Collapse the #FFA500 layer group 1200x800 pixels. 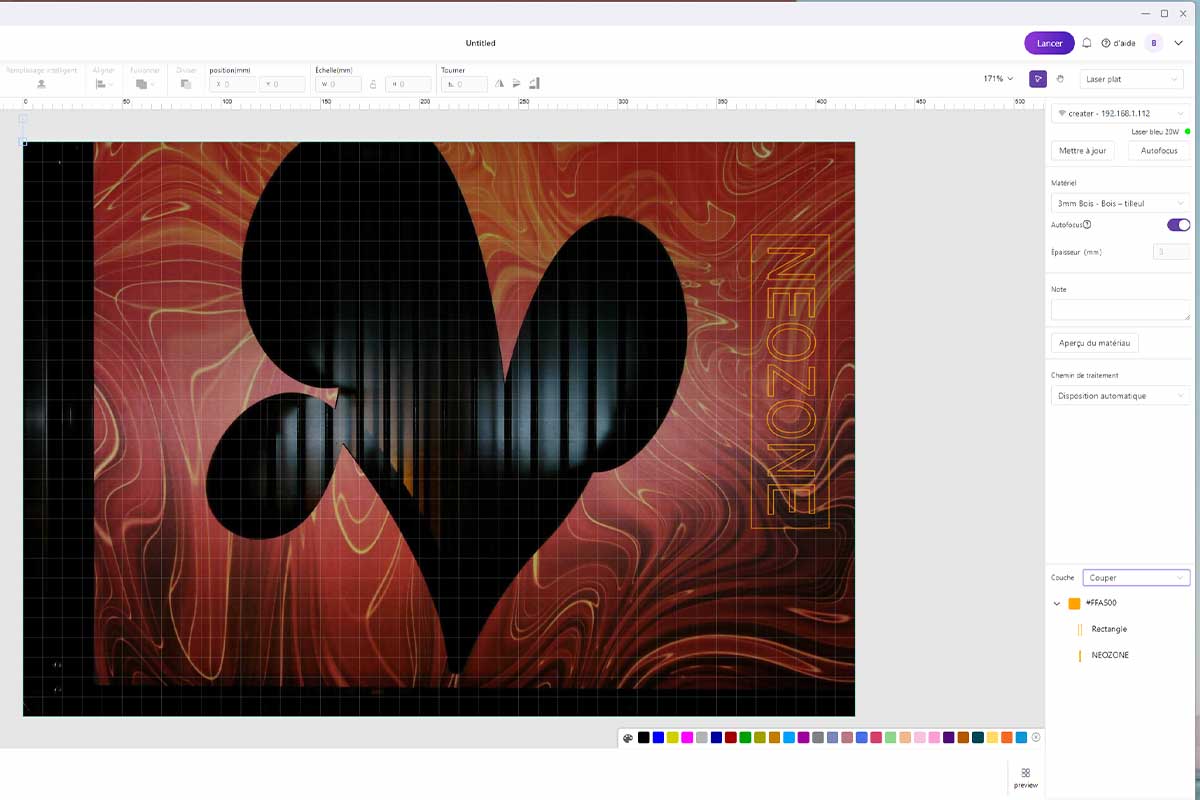(x=1058, y=604)
